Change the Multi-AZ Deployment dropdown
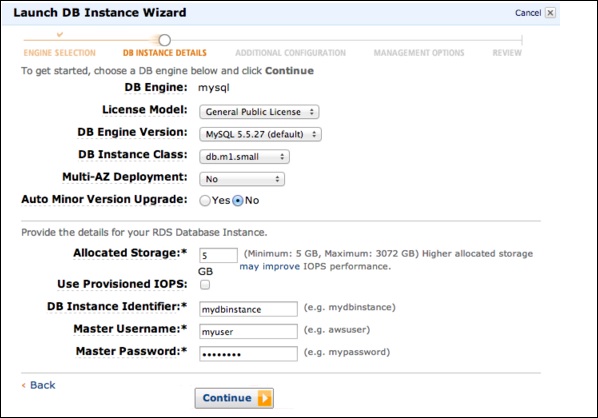Viewport: 598px width, 418px height. pyautogui.click(x=242, y=179)
